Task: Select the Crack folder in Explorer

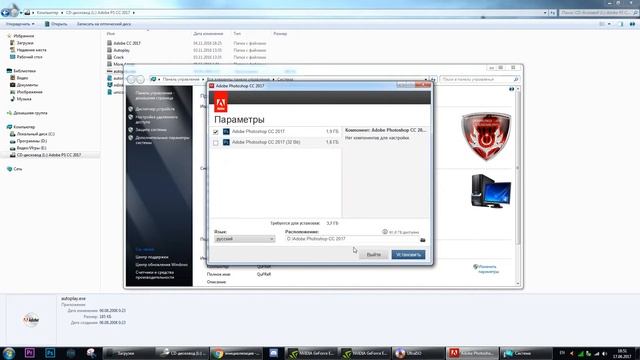Action: [x=119, y=57]
